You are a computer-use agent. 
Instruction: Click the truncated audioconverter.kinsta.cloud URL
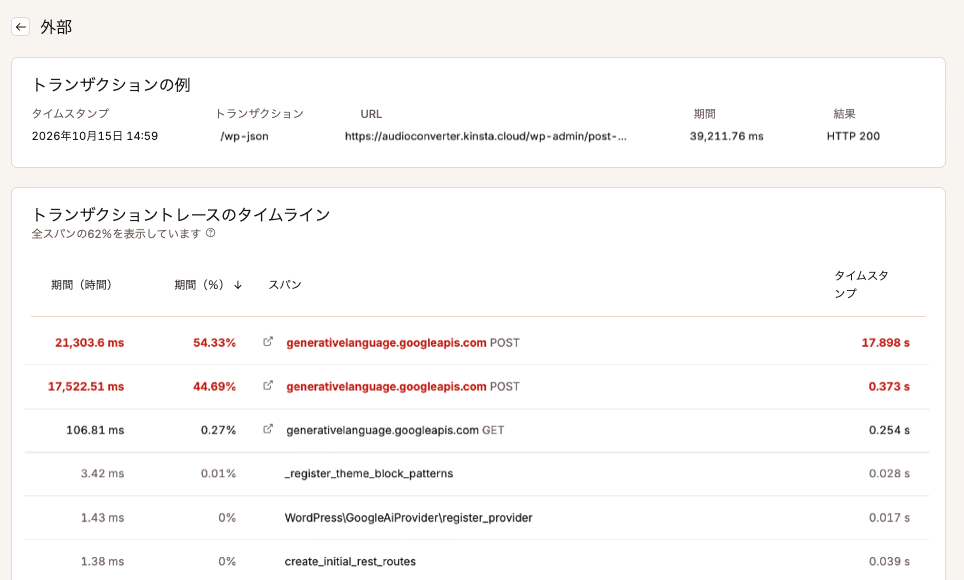[x=486, y=136]
